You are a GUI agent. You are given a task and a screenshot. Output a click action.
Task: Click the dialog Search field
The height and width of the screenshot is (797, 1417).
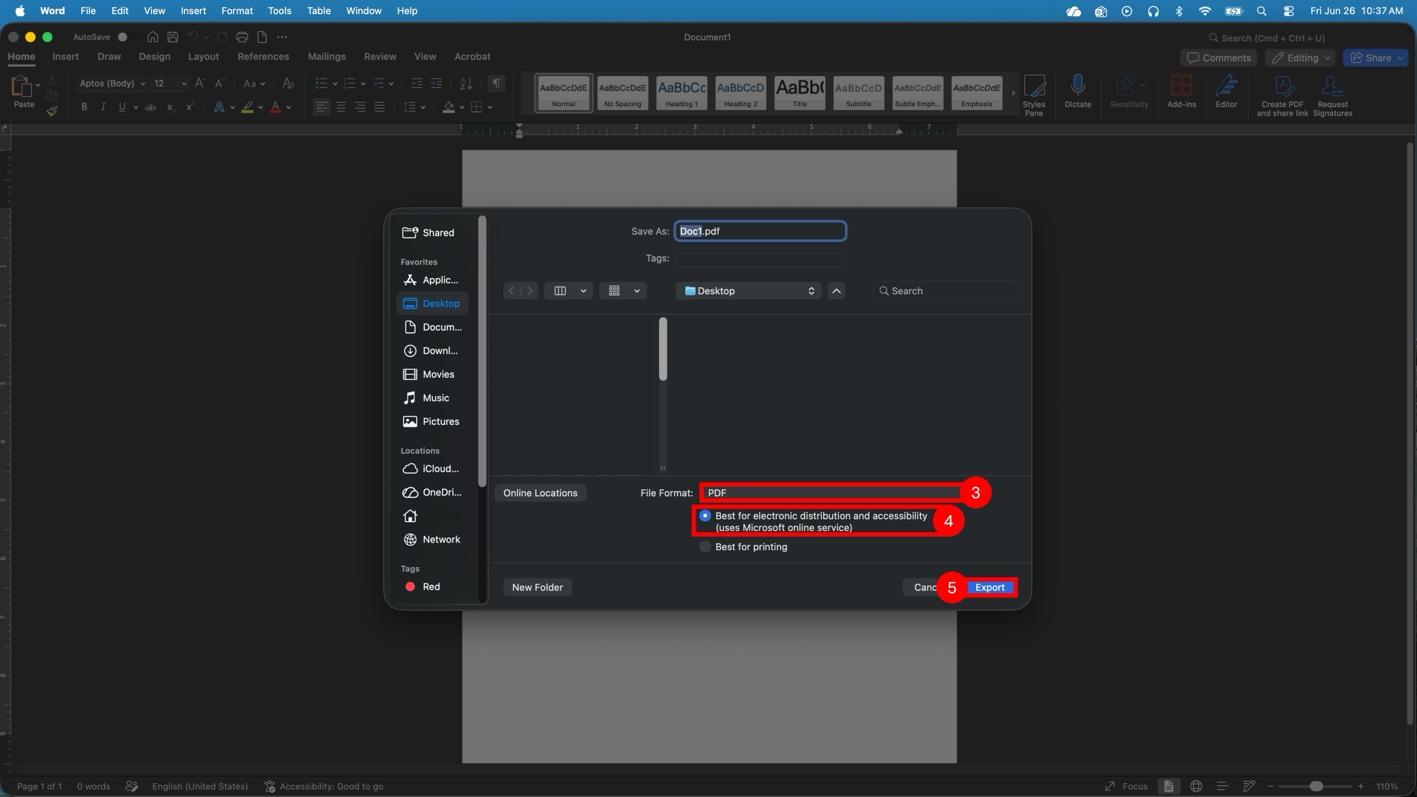[945, 291]
